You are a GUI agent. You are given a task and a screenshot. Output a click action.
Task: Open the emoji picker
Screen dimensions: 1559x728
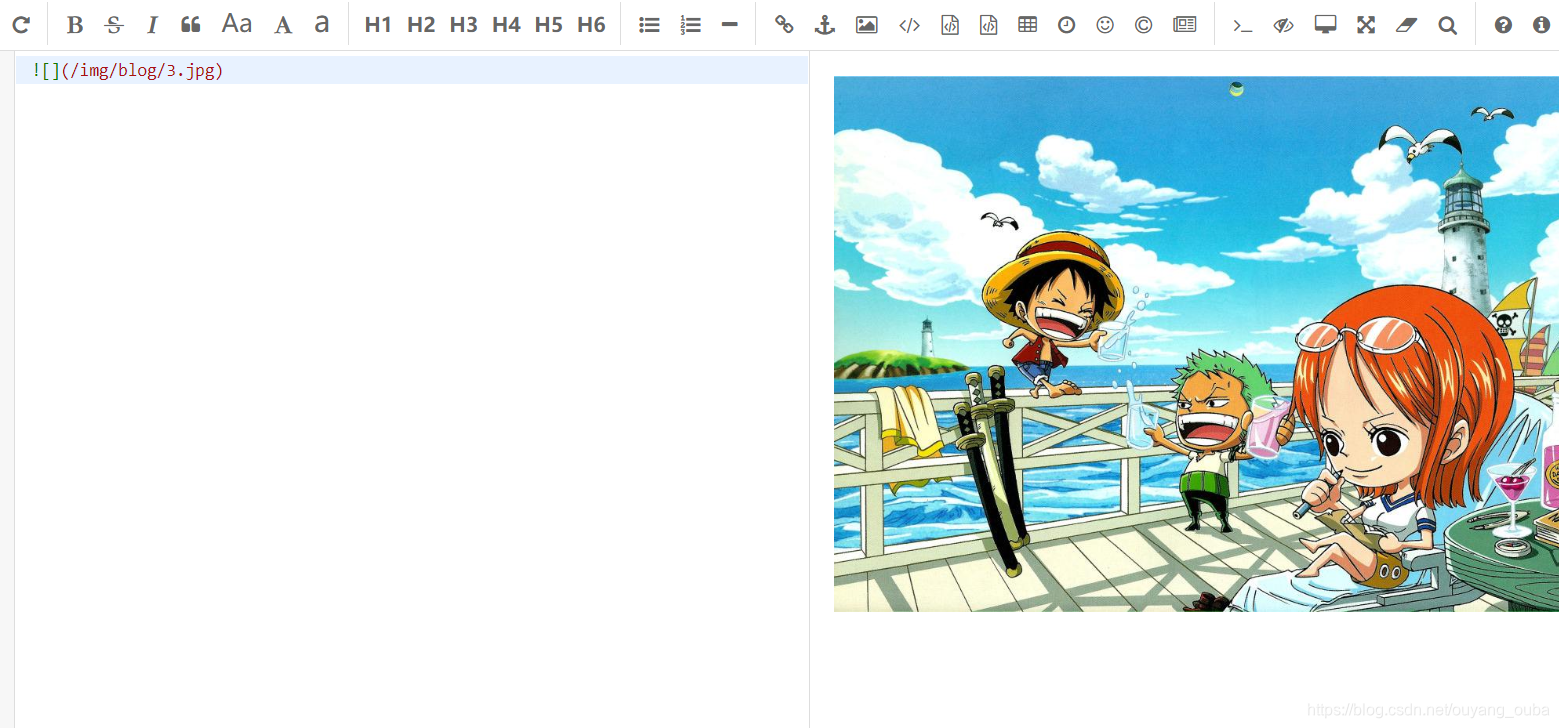pos(1105,25)
